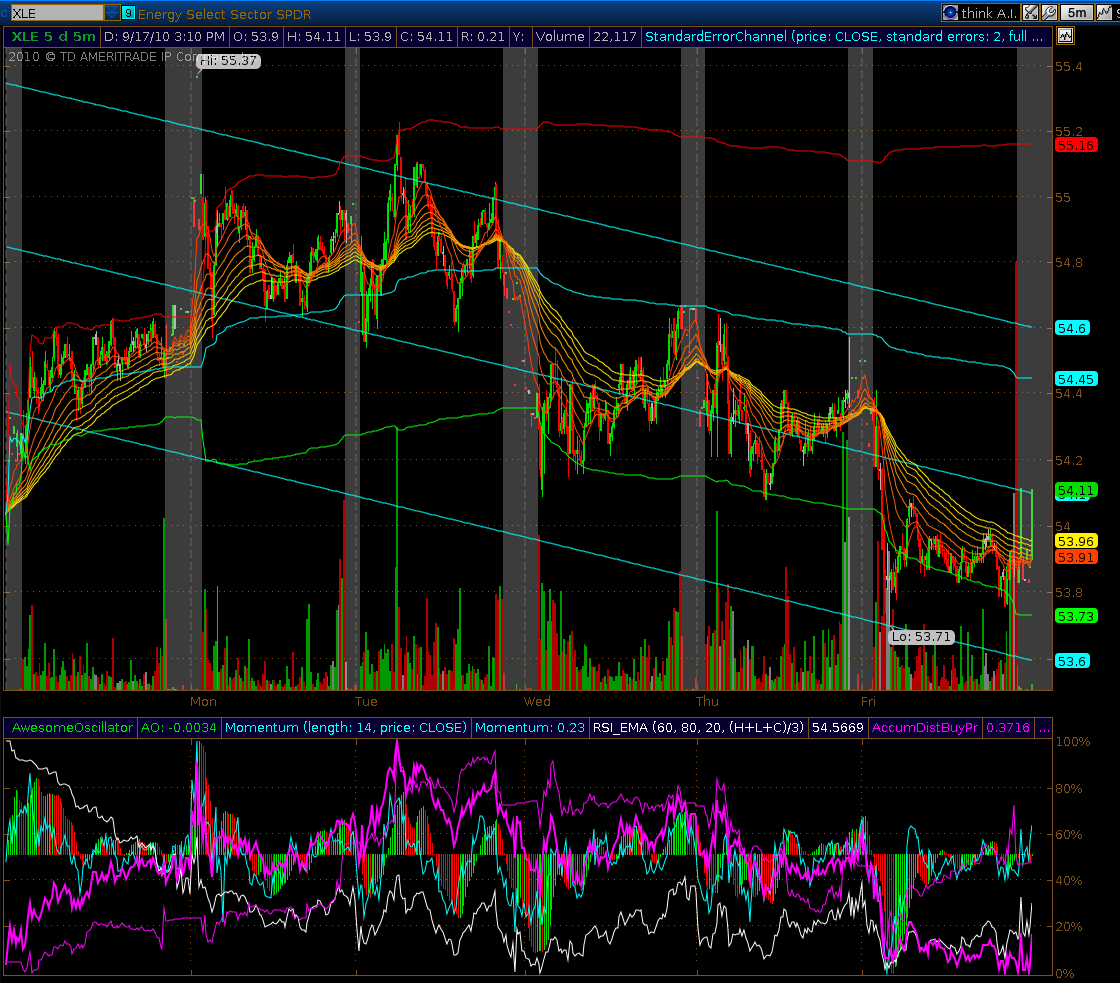Click the chart studies icon in toolbar
The image size is (1120, 983).
tap(1104, 12)
